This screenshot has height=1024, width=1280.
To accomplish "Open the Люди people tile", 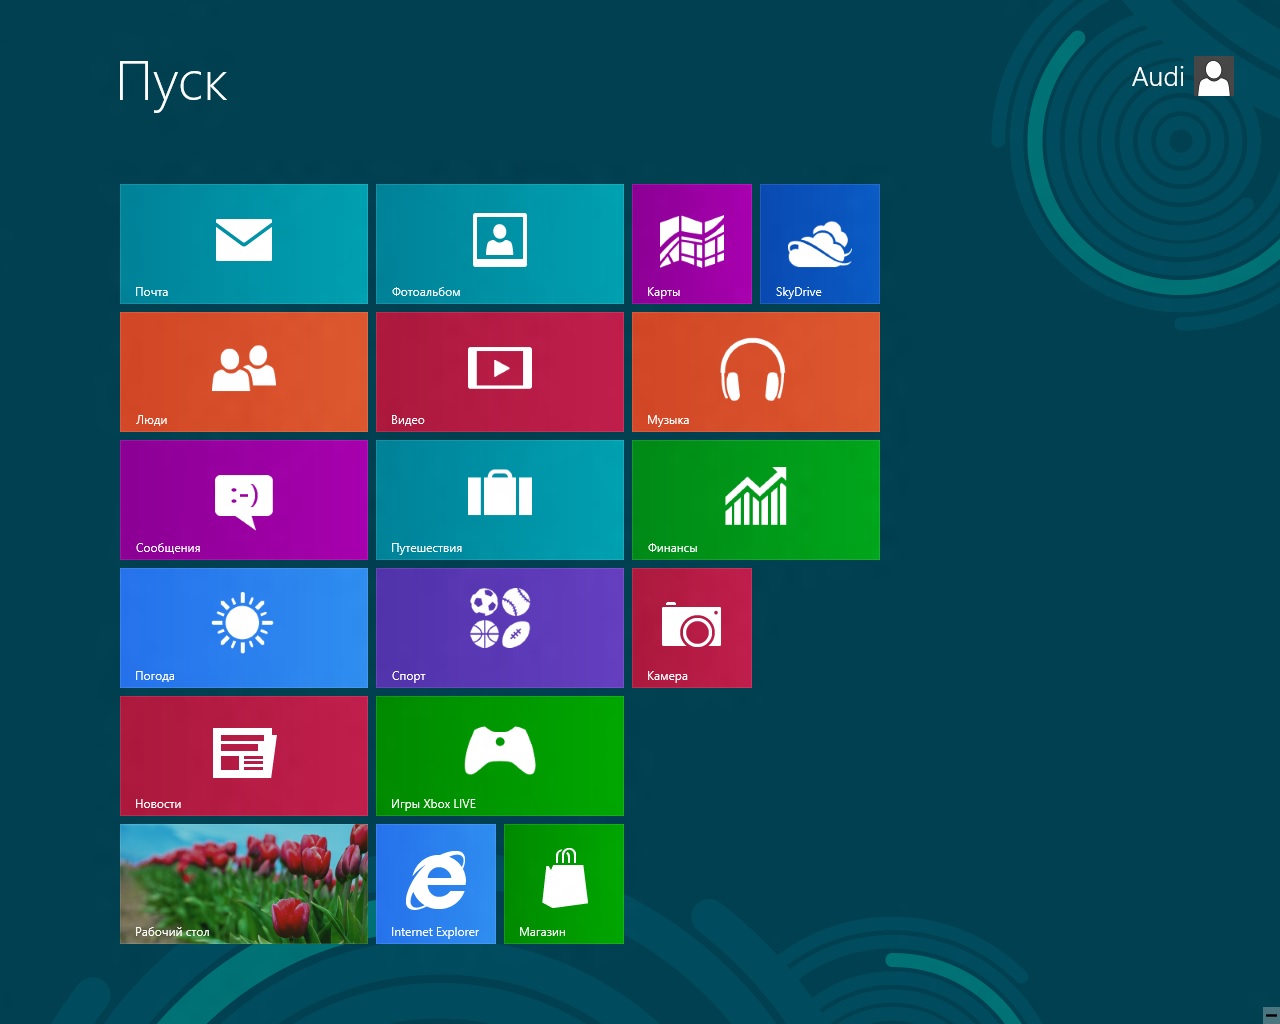I will coord(244,372).
